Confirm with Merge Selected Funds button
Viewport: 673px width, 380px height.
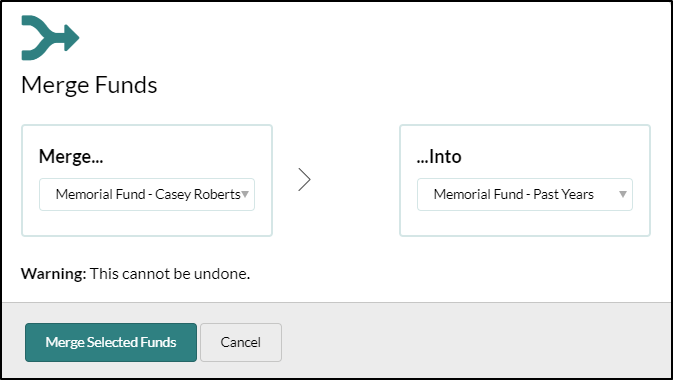111,342
